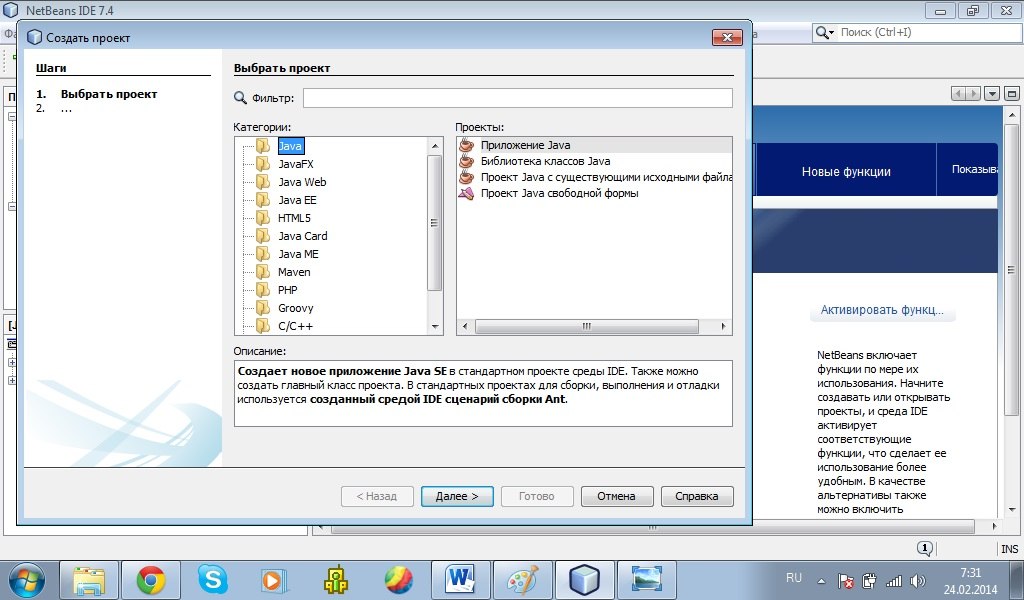Click the notifications icon in status bar
This screenshot has height=600, width=1024.
coord(925,548)
